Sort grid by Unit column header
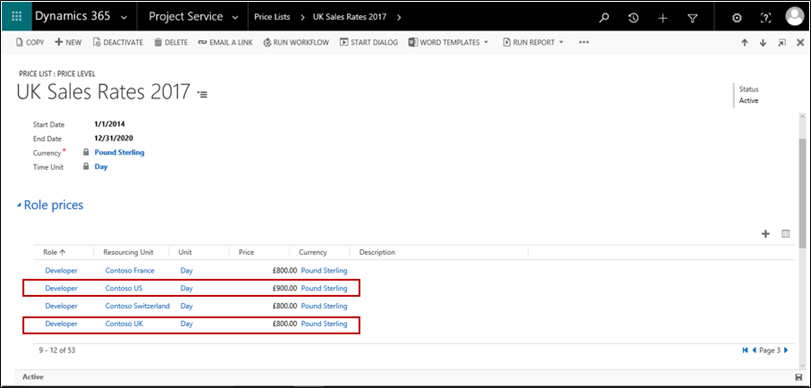Viewport: 811px width, 388px height. pos(185,252)
